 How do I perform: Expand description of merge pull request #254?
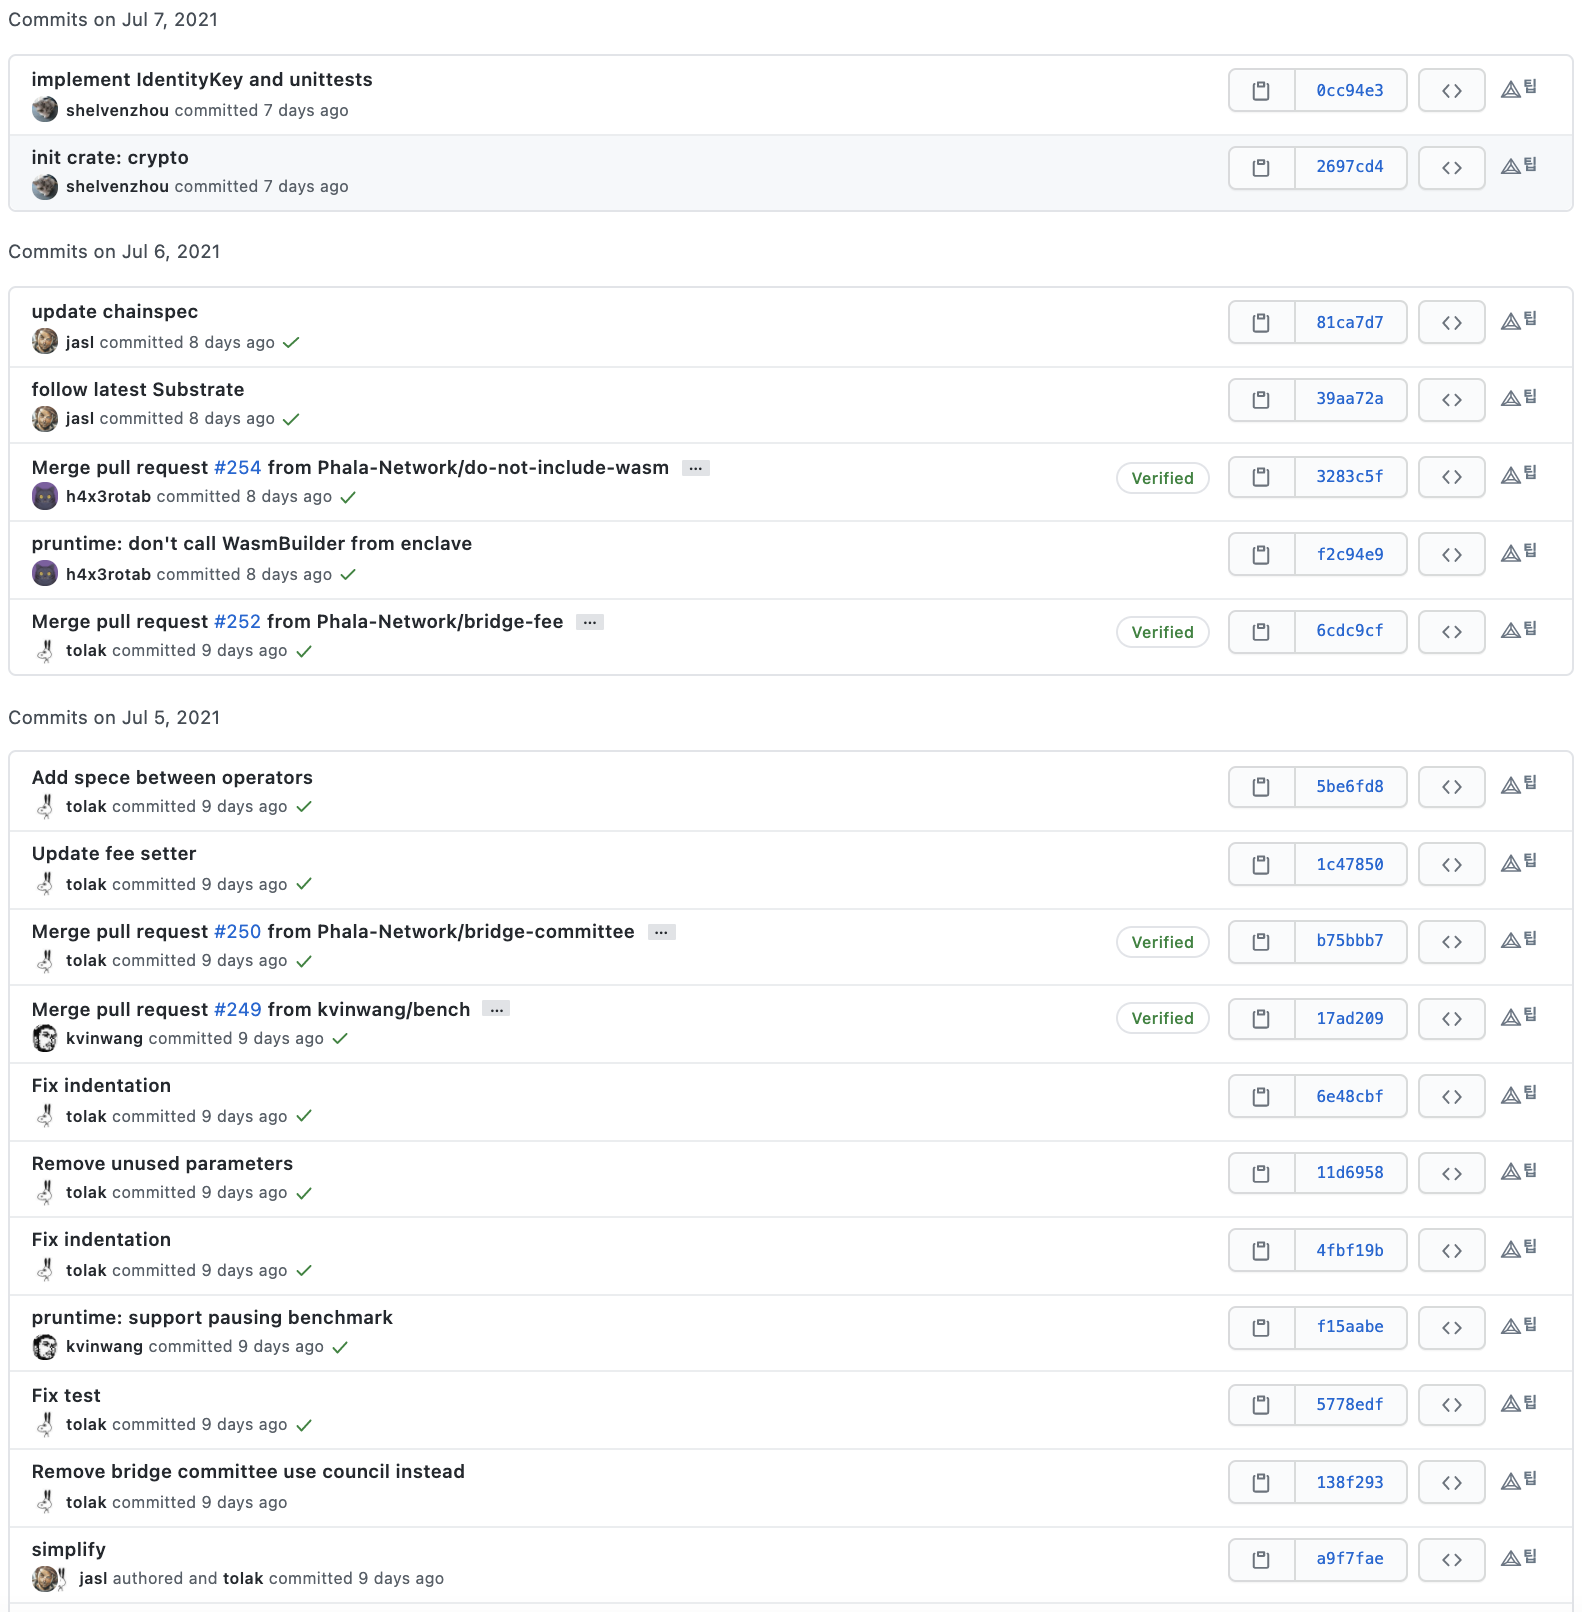tap(696, 468)
